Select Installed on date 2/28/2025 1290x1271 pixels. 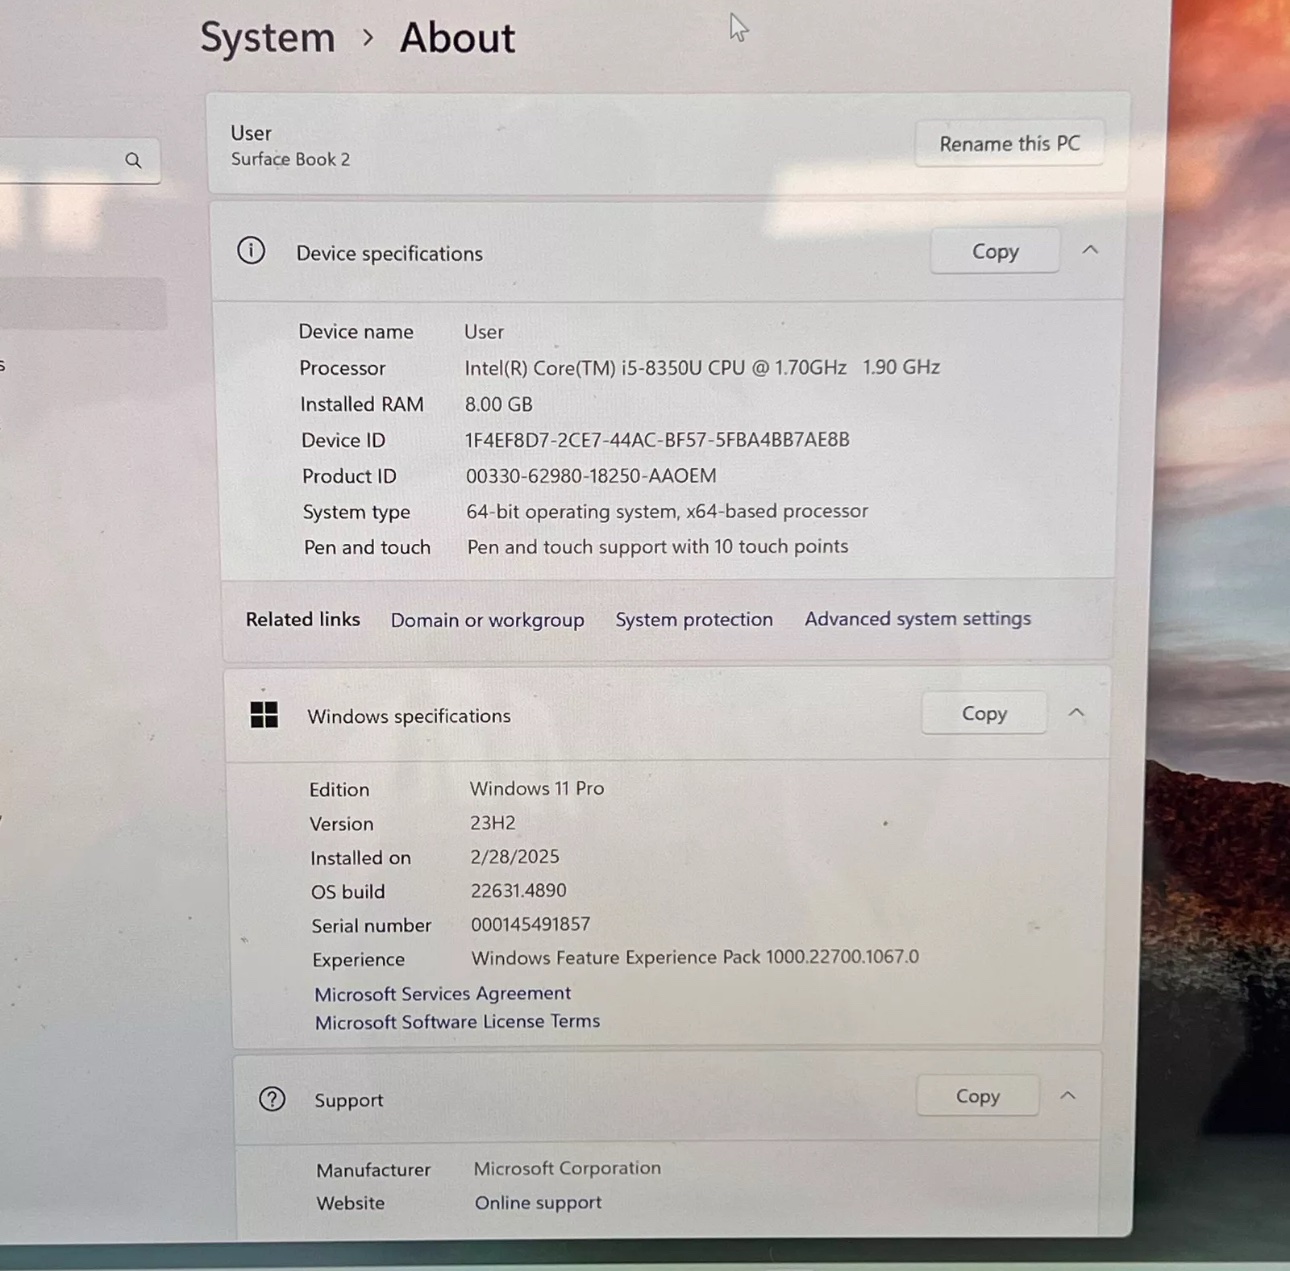(x=515, y=856)
